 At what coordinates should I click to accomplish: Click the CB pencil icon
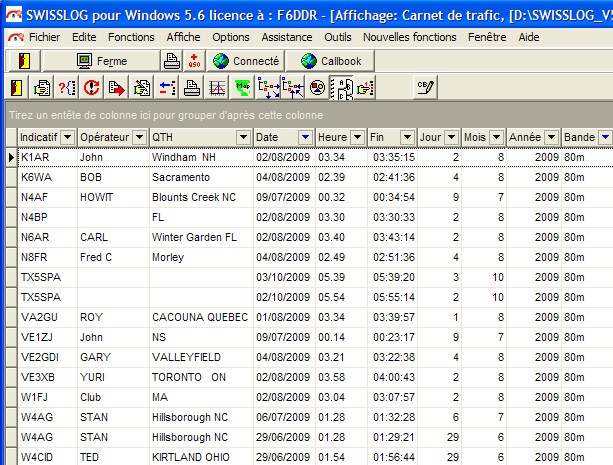click(x=425, y=87)
